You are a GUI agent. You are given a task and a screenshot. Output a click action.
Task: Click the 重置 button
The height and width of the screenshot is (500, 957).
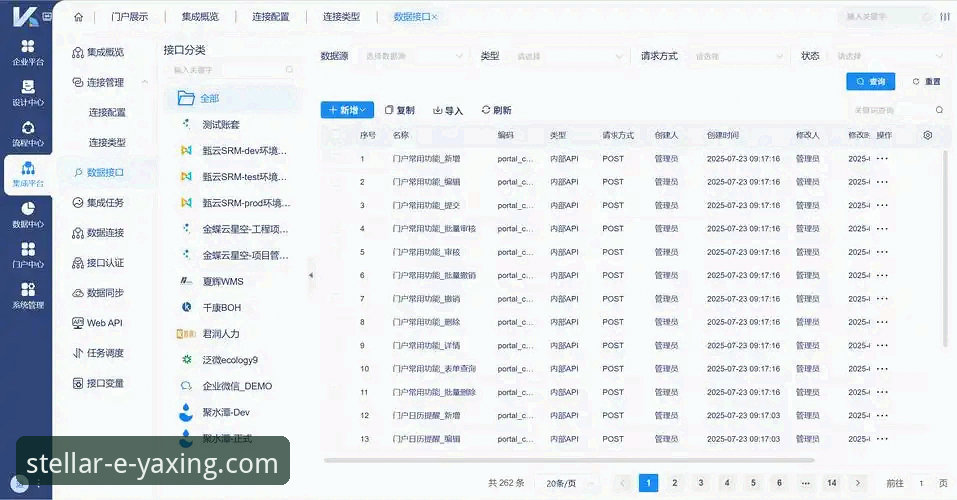tap(926, 82)
